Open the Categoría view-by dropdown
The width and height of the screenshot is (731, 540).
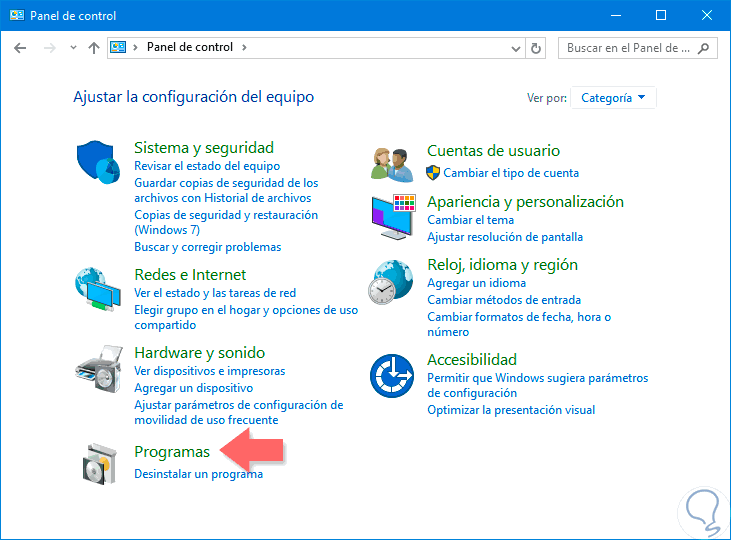(x=613, y=98)
